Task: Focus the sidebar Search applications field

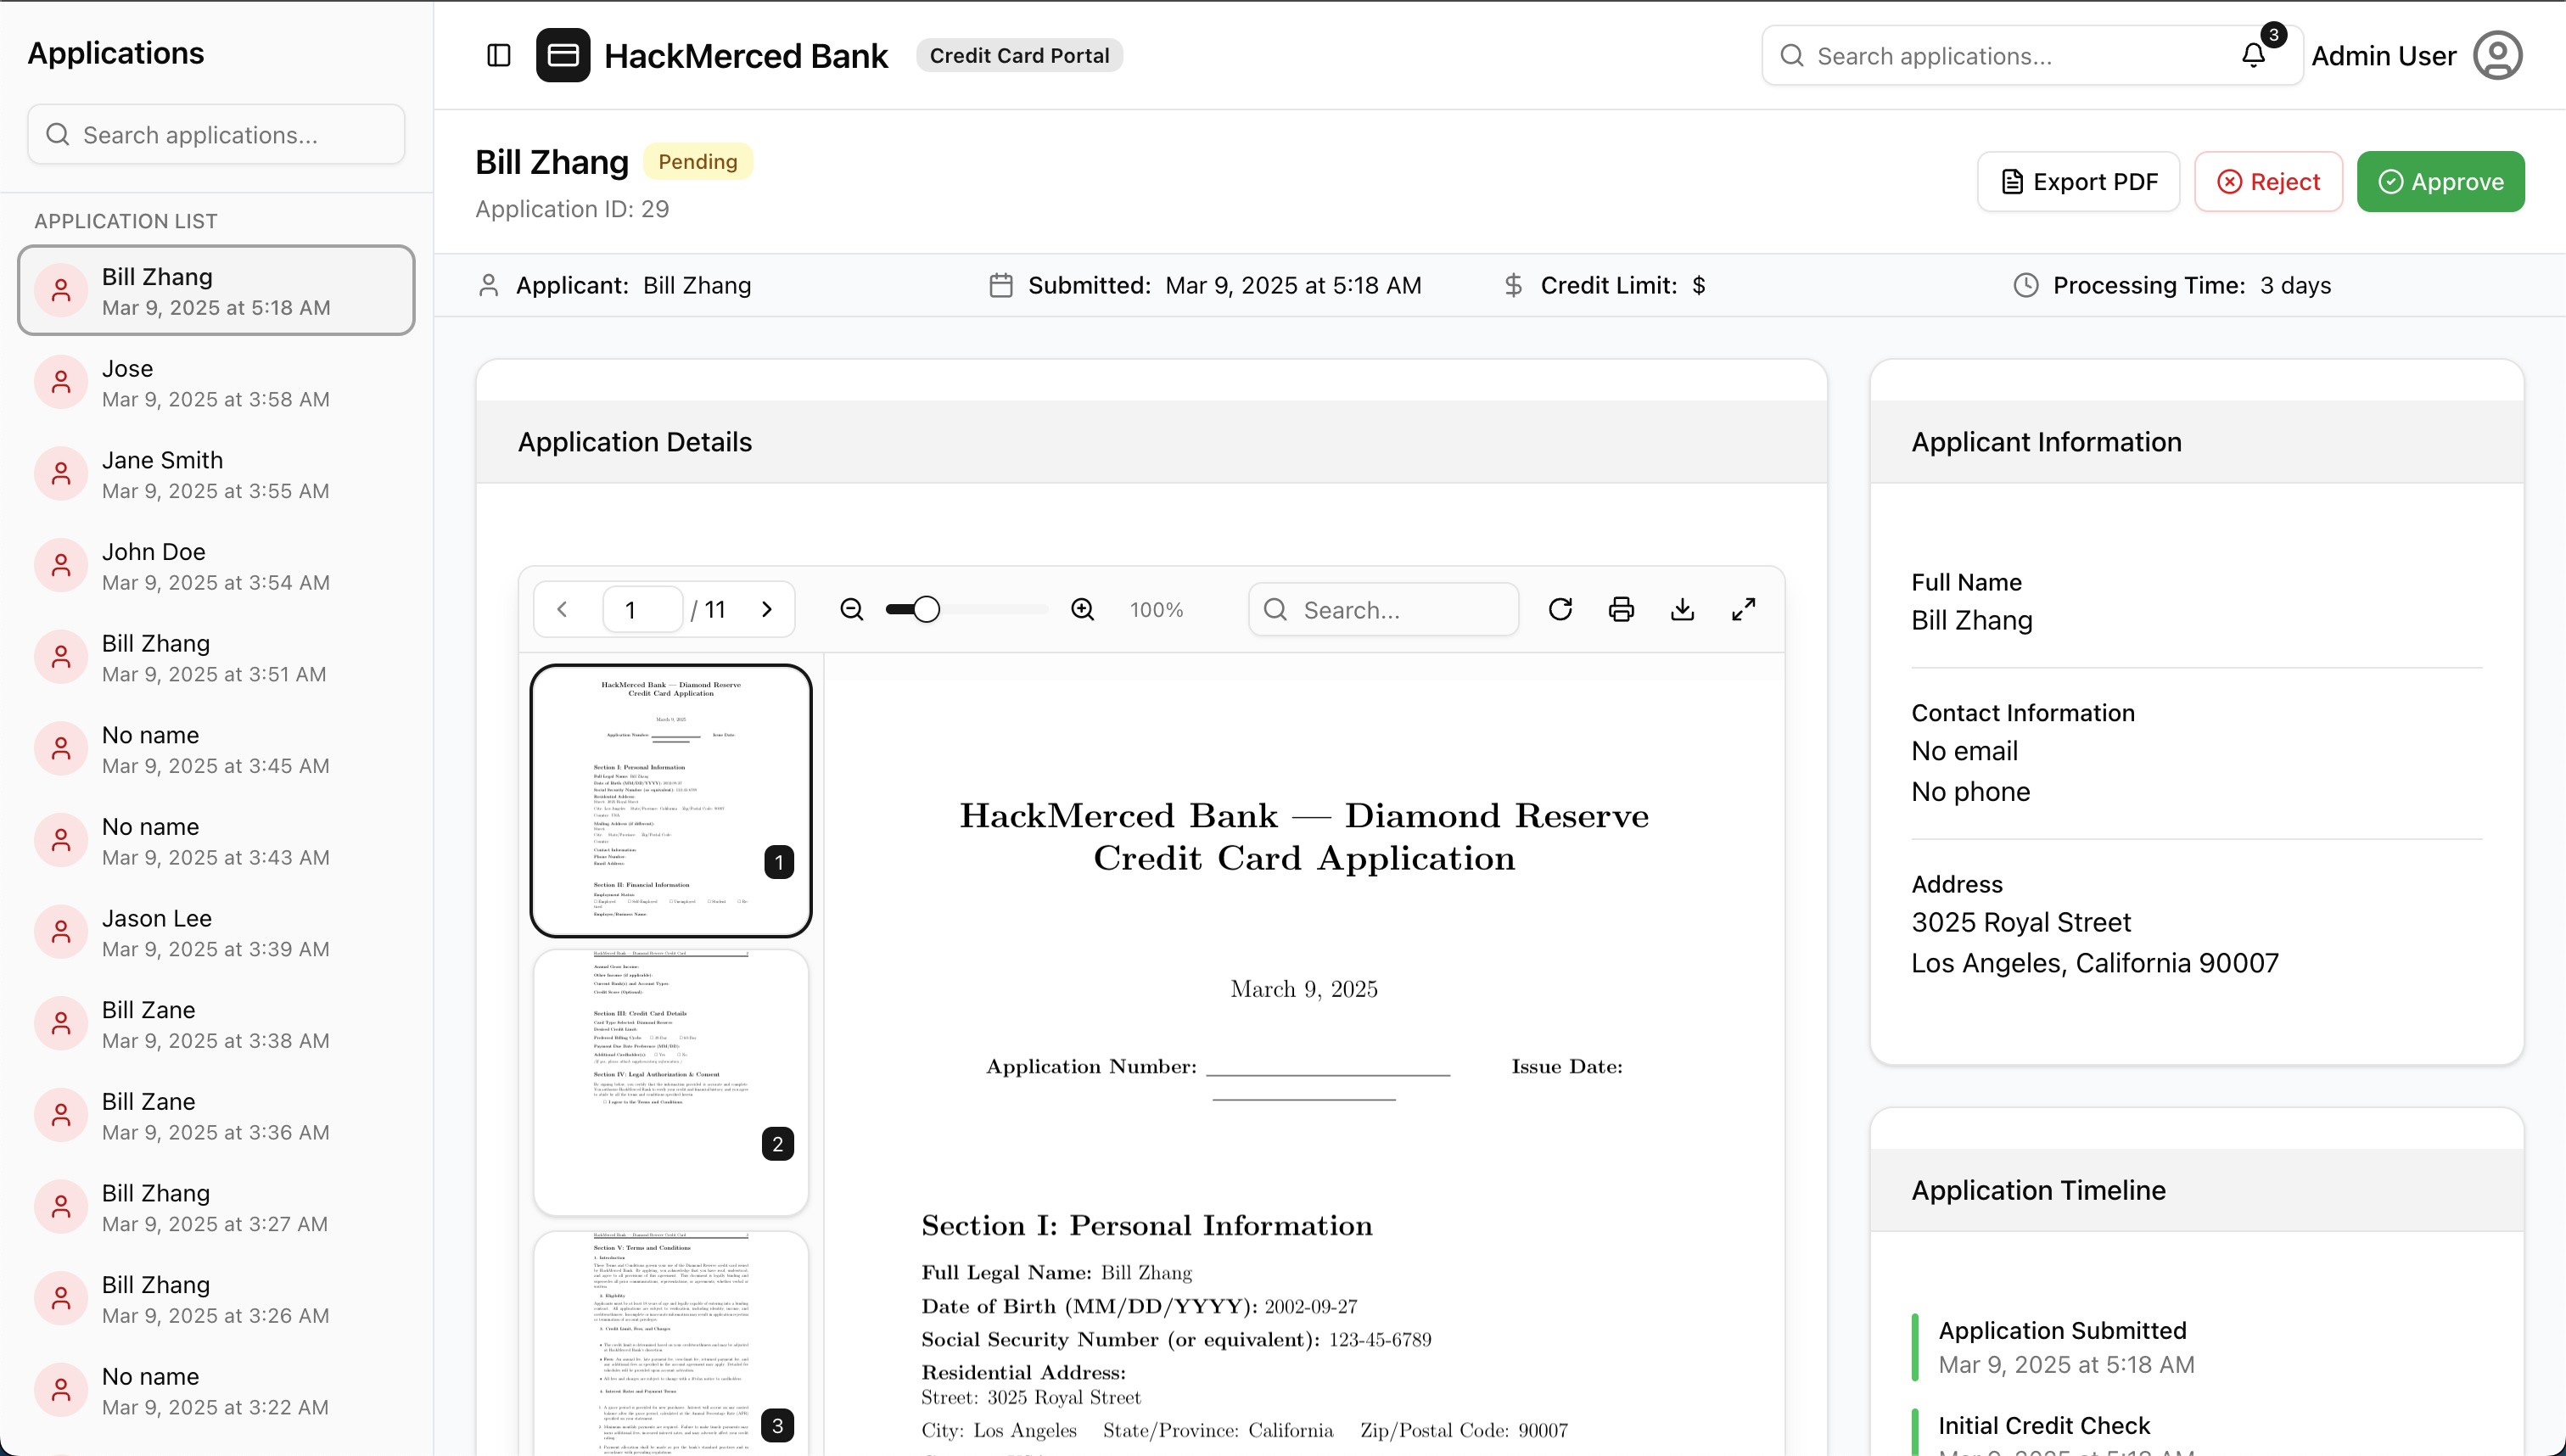Action: [x=216, y=135]
